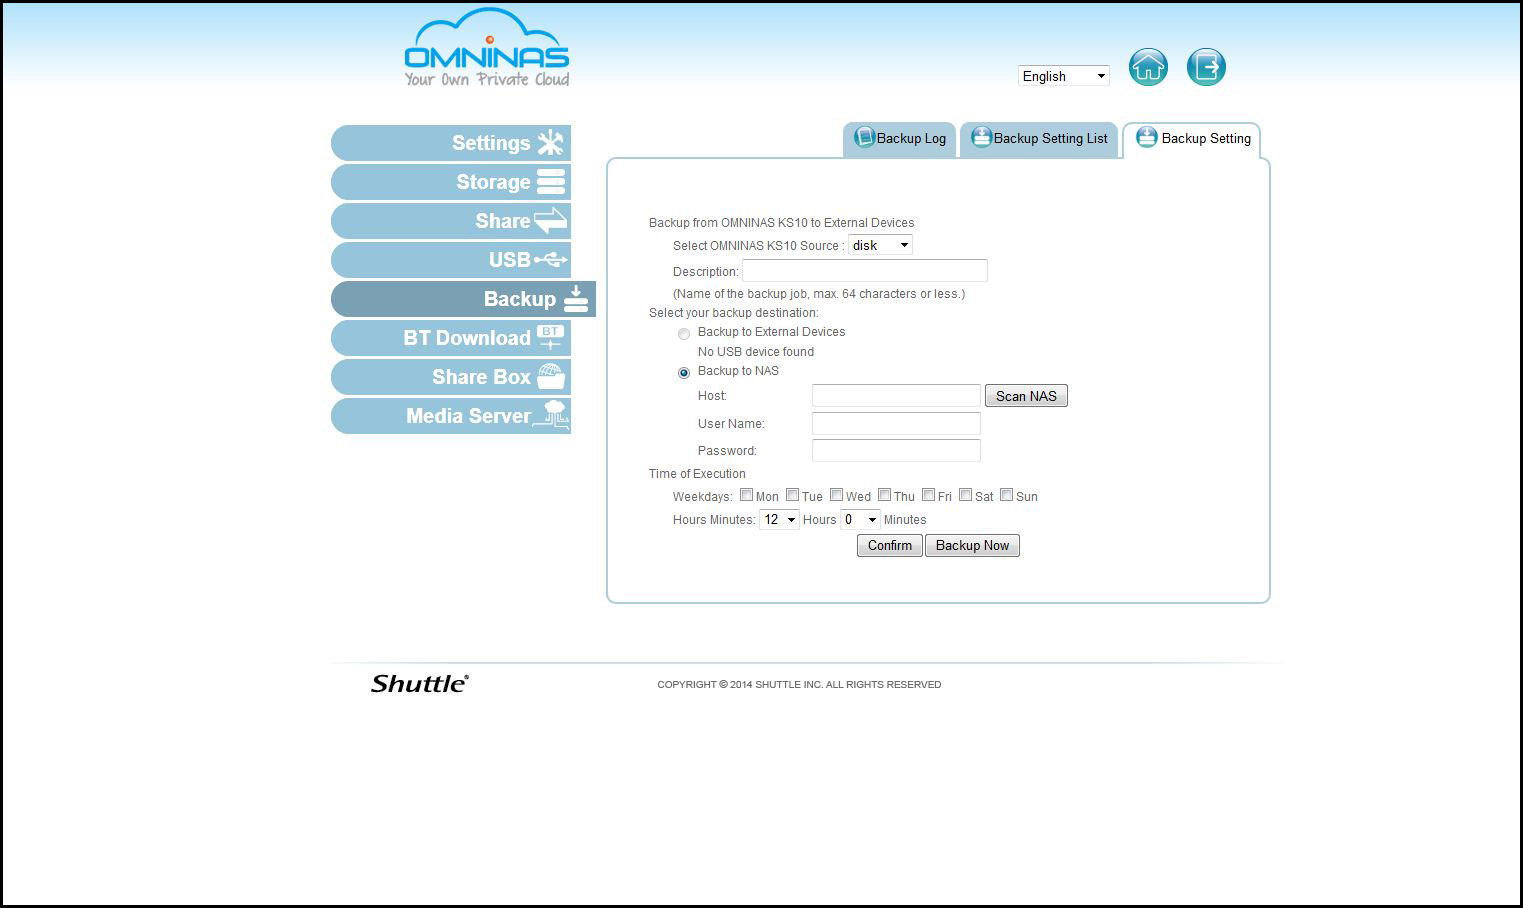Open the USB menu item

[451, 260]
